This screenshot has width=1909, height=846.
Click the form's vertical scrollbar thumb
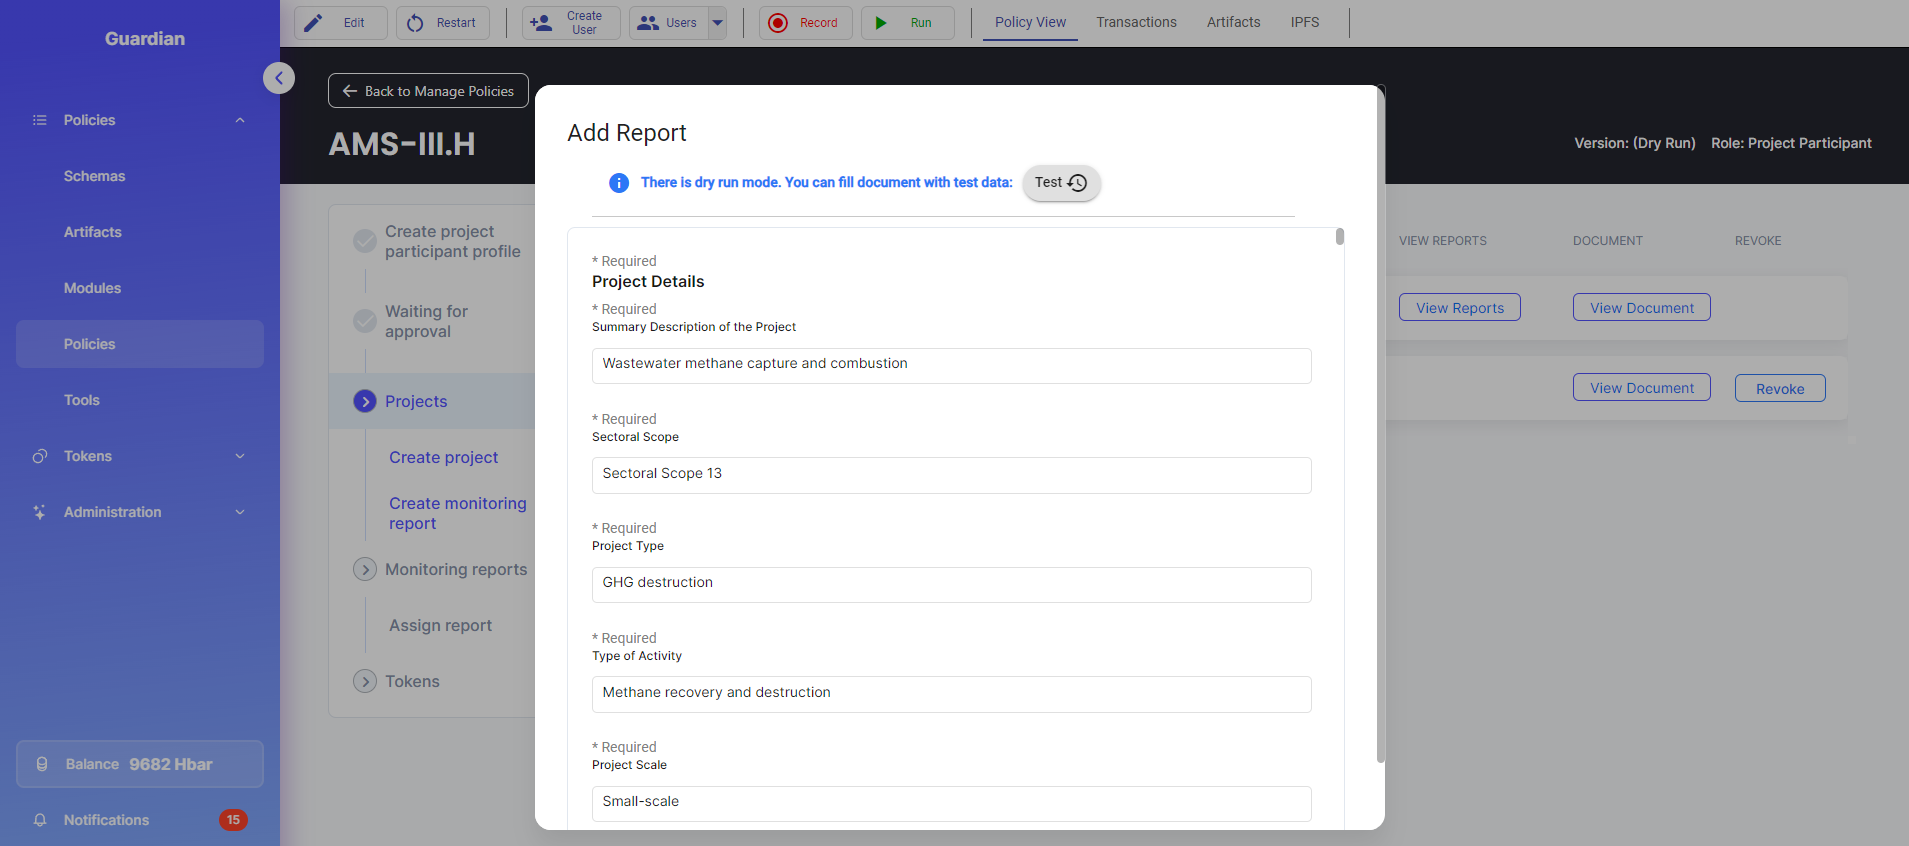(x=1339, y=237)
